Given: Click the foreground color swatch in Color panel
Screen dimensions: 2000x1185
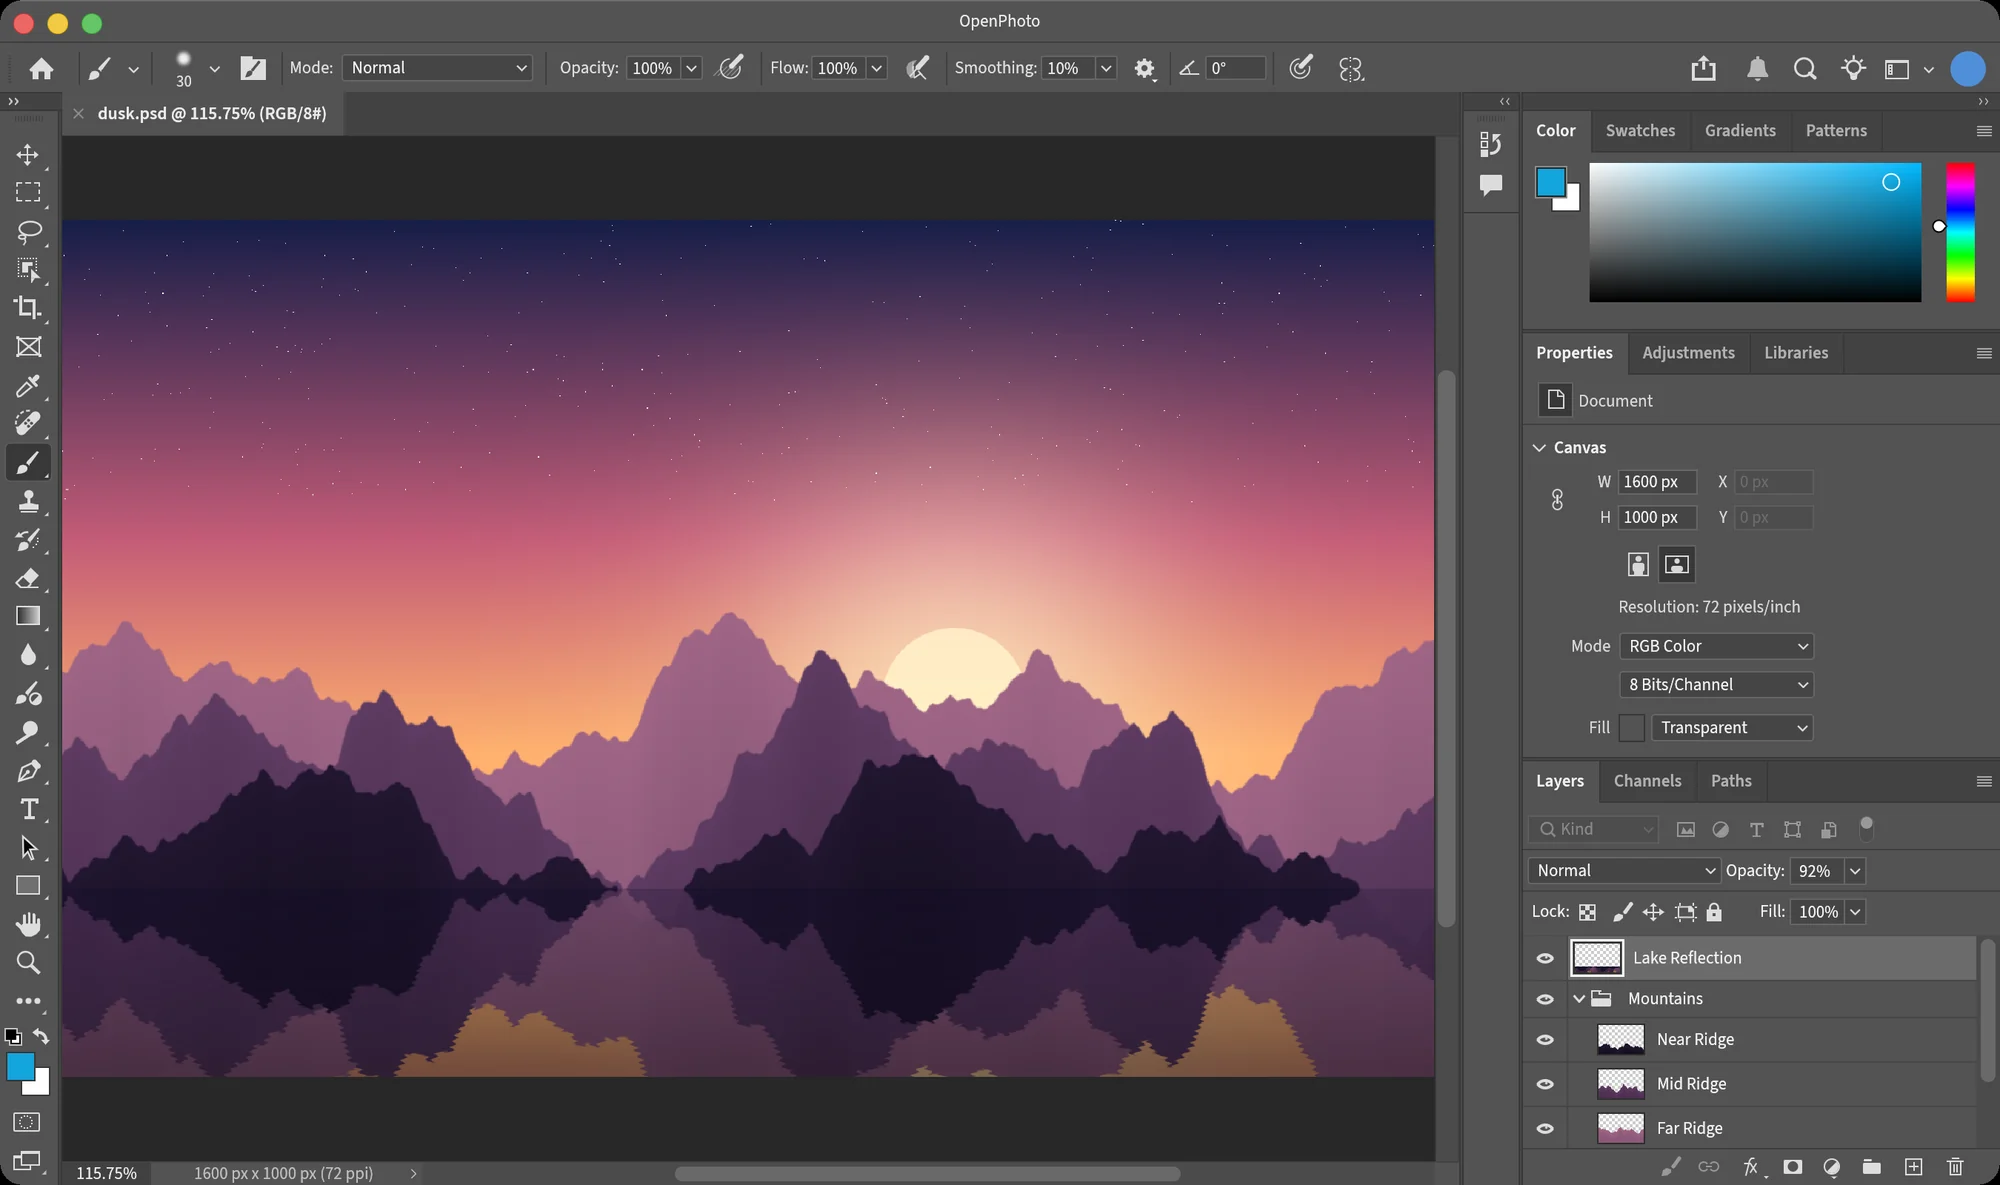Looking at the screenshot, I should (x=1551, y=182).
